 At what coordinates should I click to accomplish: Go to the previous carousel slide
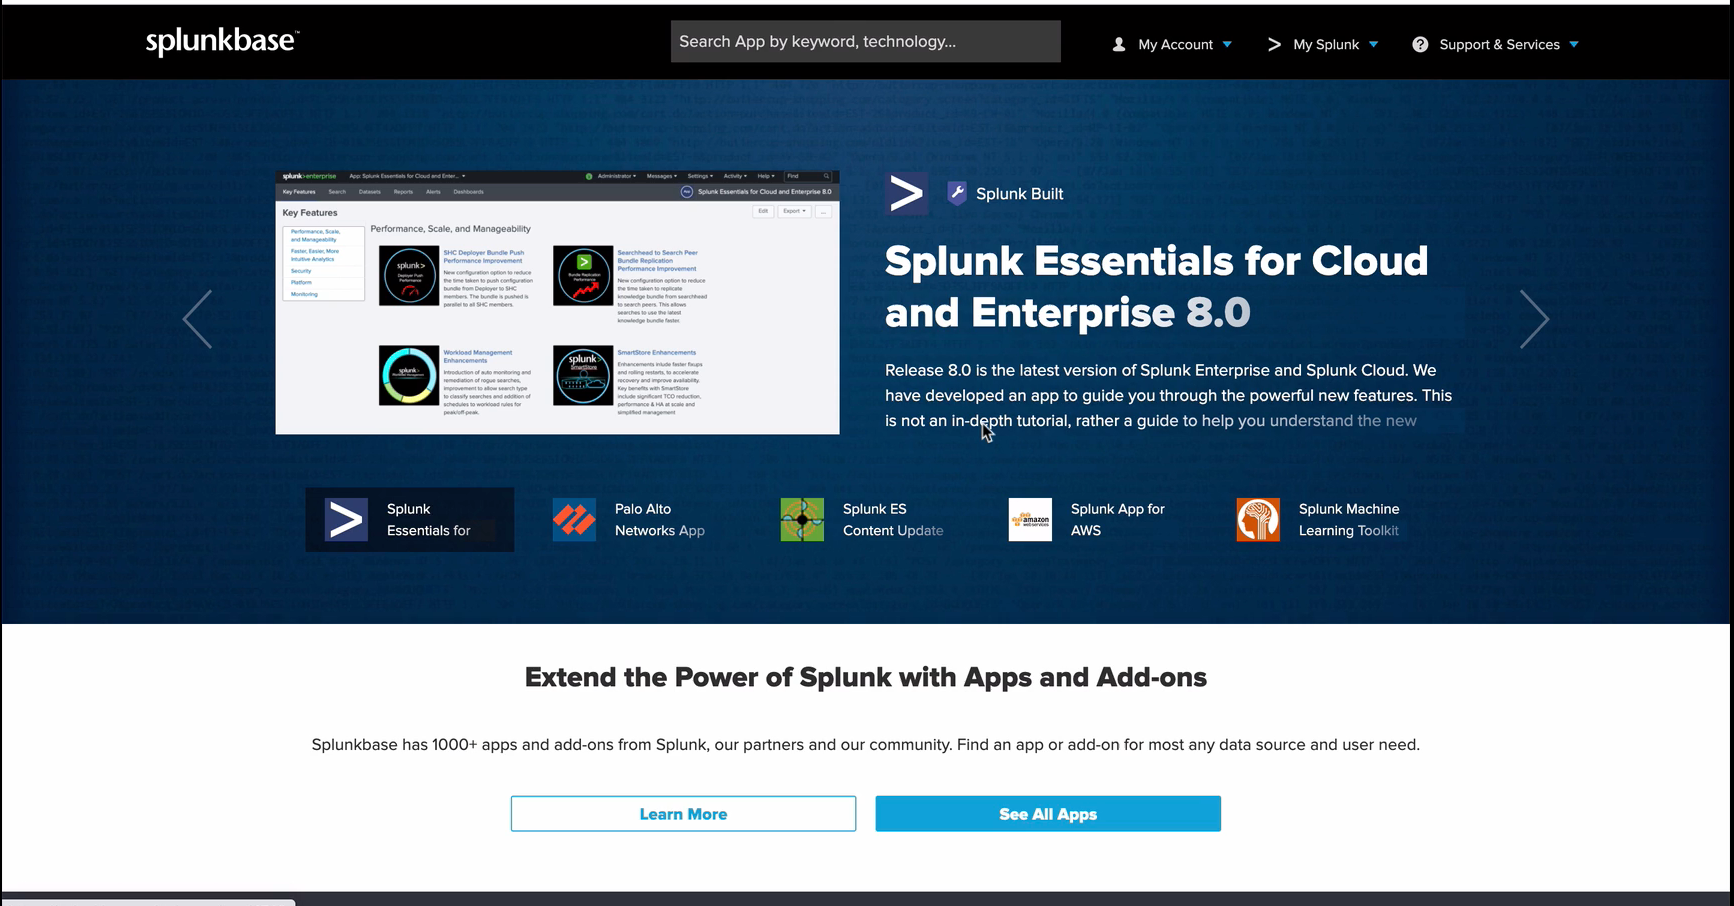(197, 319)
